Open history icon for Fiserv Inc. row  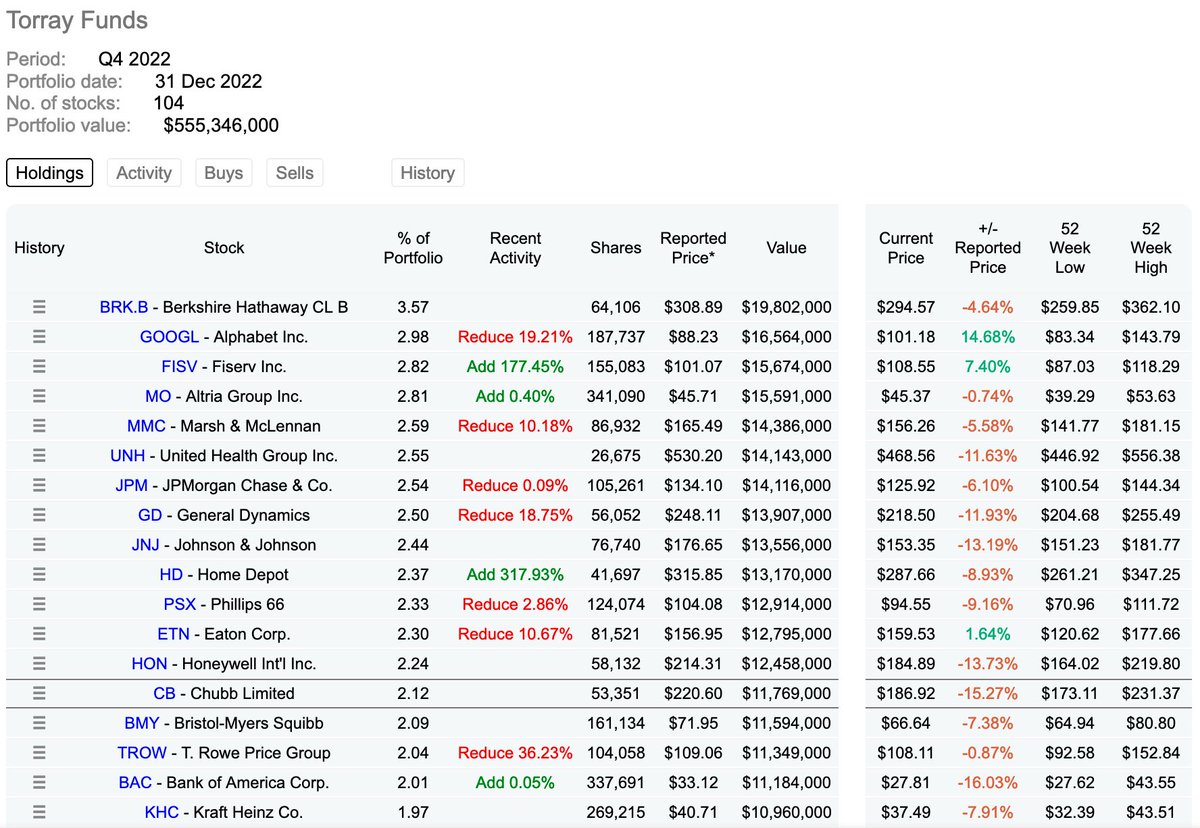click(x=39, y=366)
